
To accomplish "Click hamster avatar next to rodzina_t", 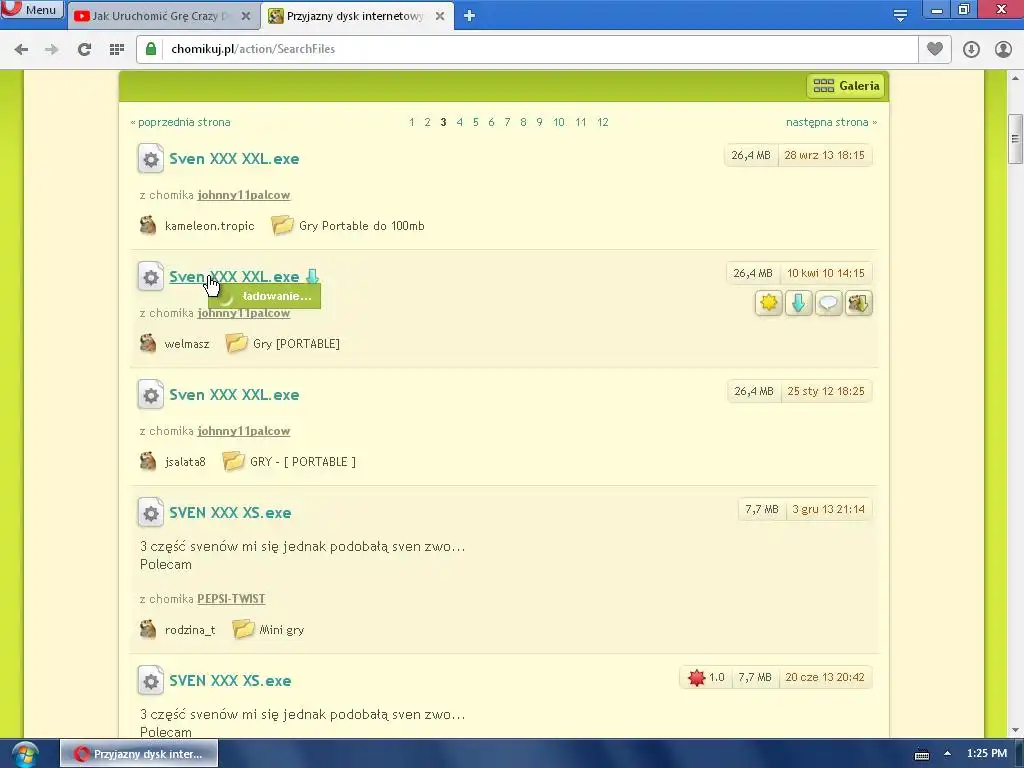I will [148, 630].
